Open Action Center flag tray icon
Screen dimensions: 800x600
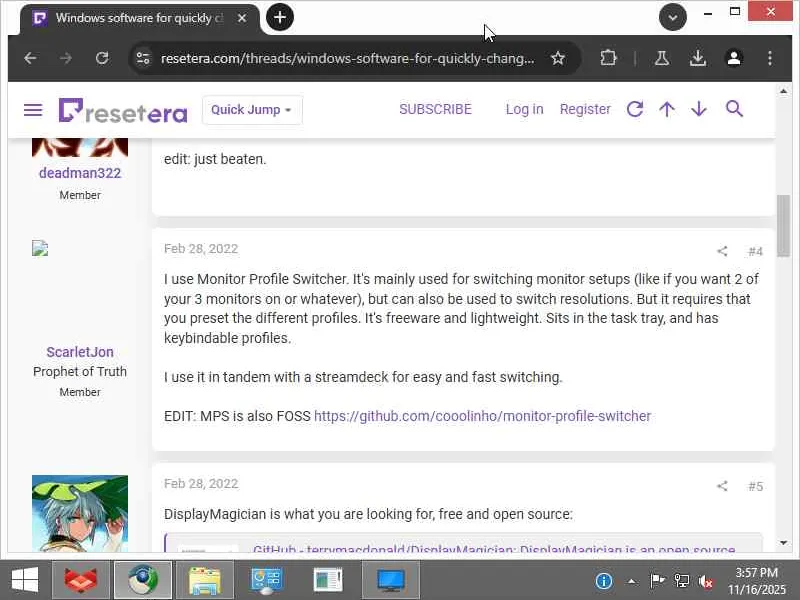657,581
